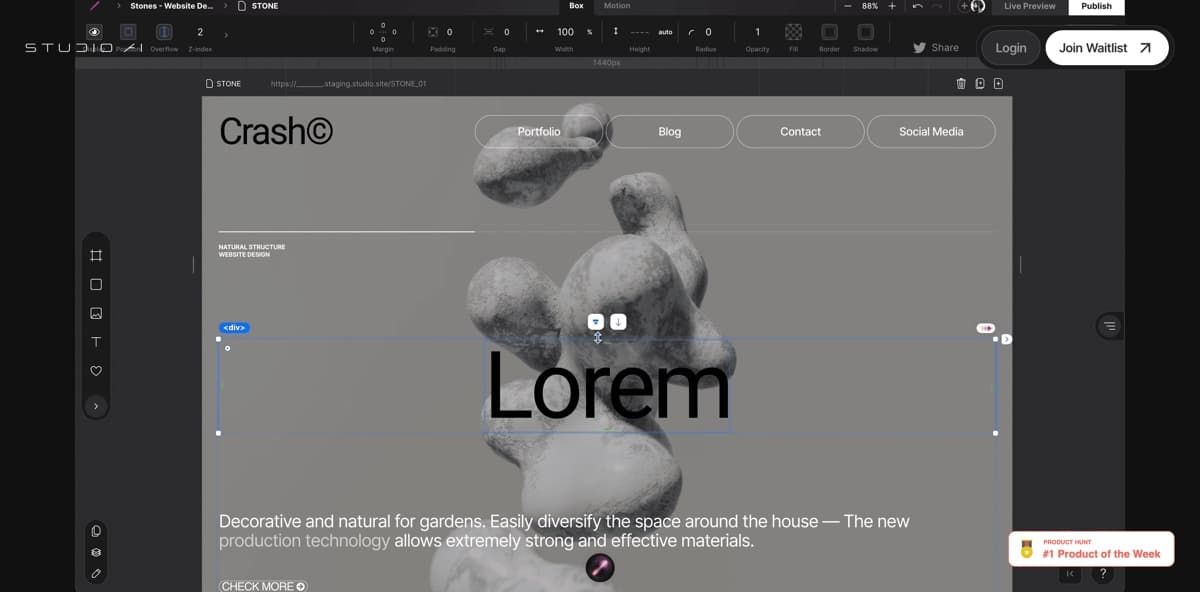Expand the left toolbar chevron

[x=96, y=406]
